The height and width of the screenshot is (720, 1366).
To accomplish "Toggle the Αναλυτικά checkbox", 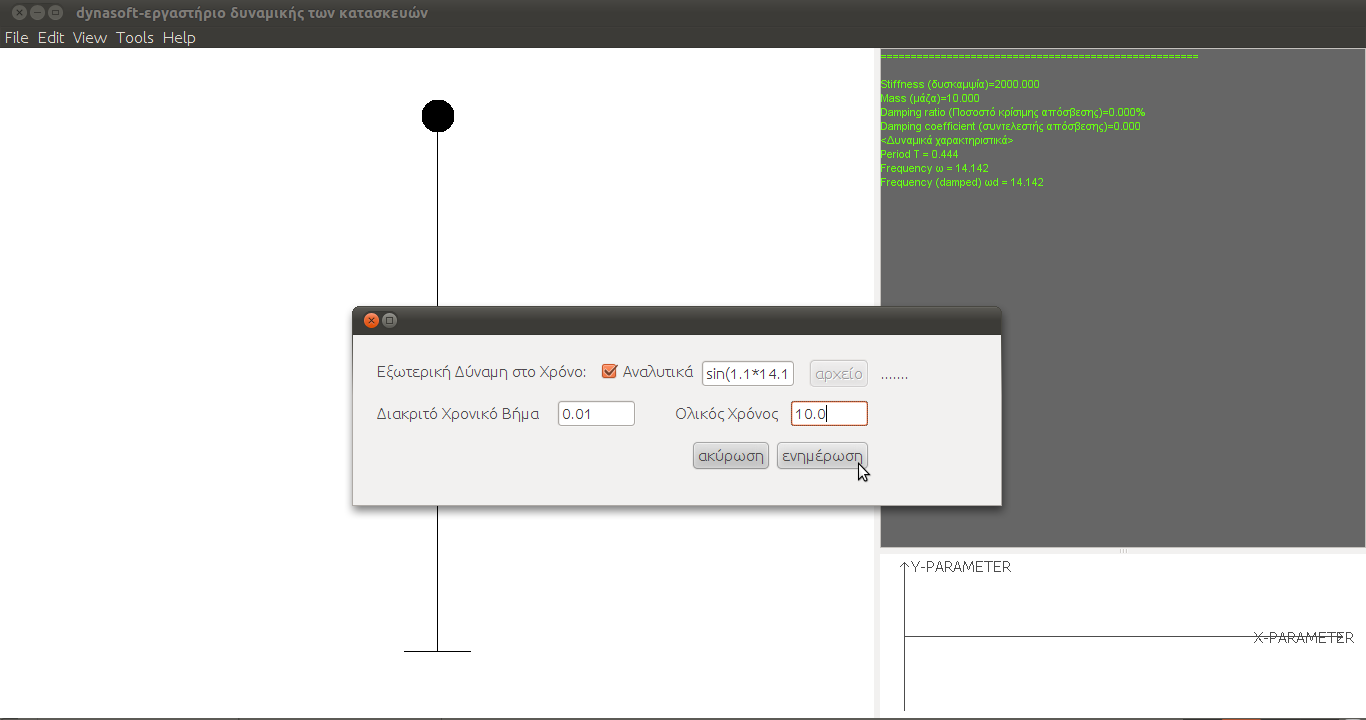I will tap(609, 372).
